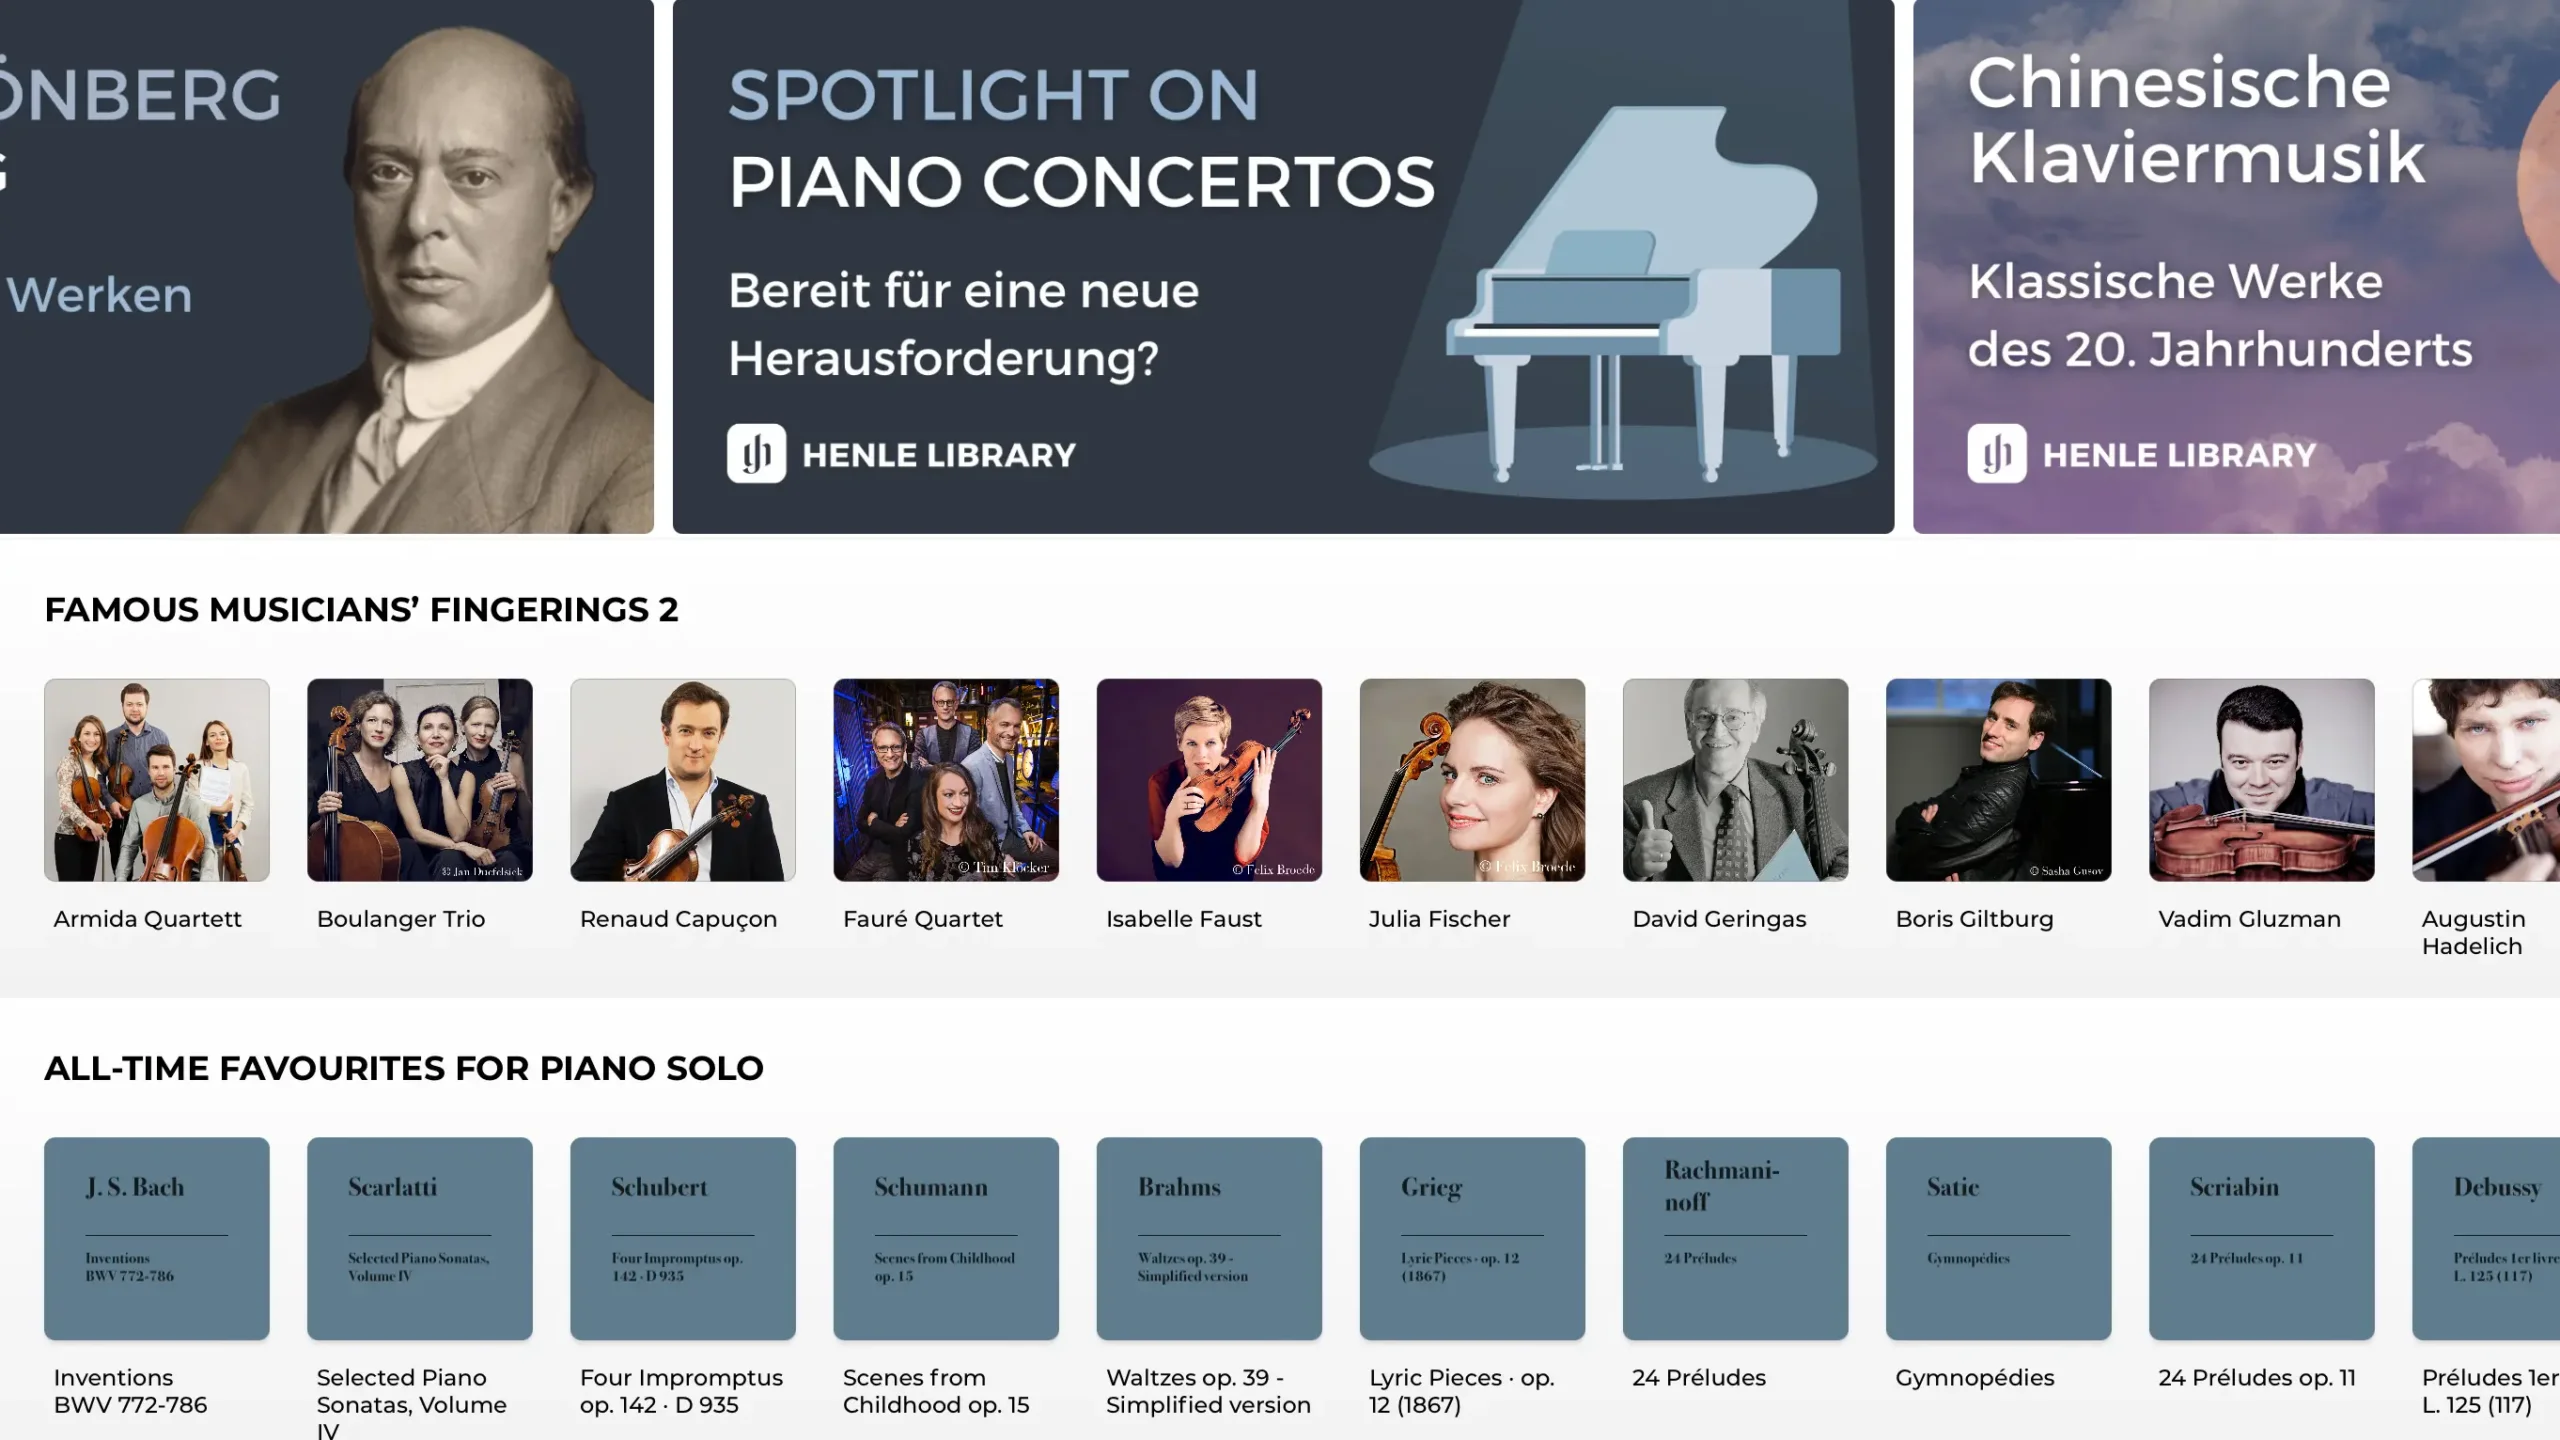Select the Boris Giltburg photo
This screenshot has height=1440, width=2560.
pyautogui.click(x=1999, y=780)
